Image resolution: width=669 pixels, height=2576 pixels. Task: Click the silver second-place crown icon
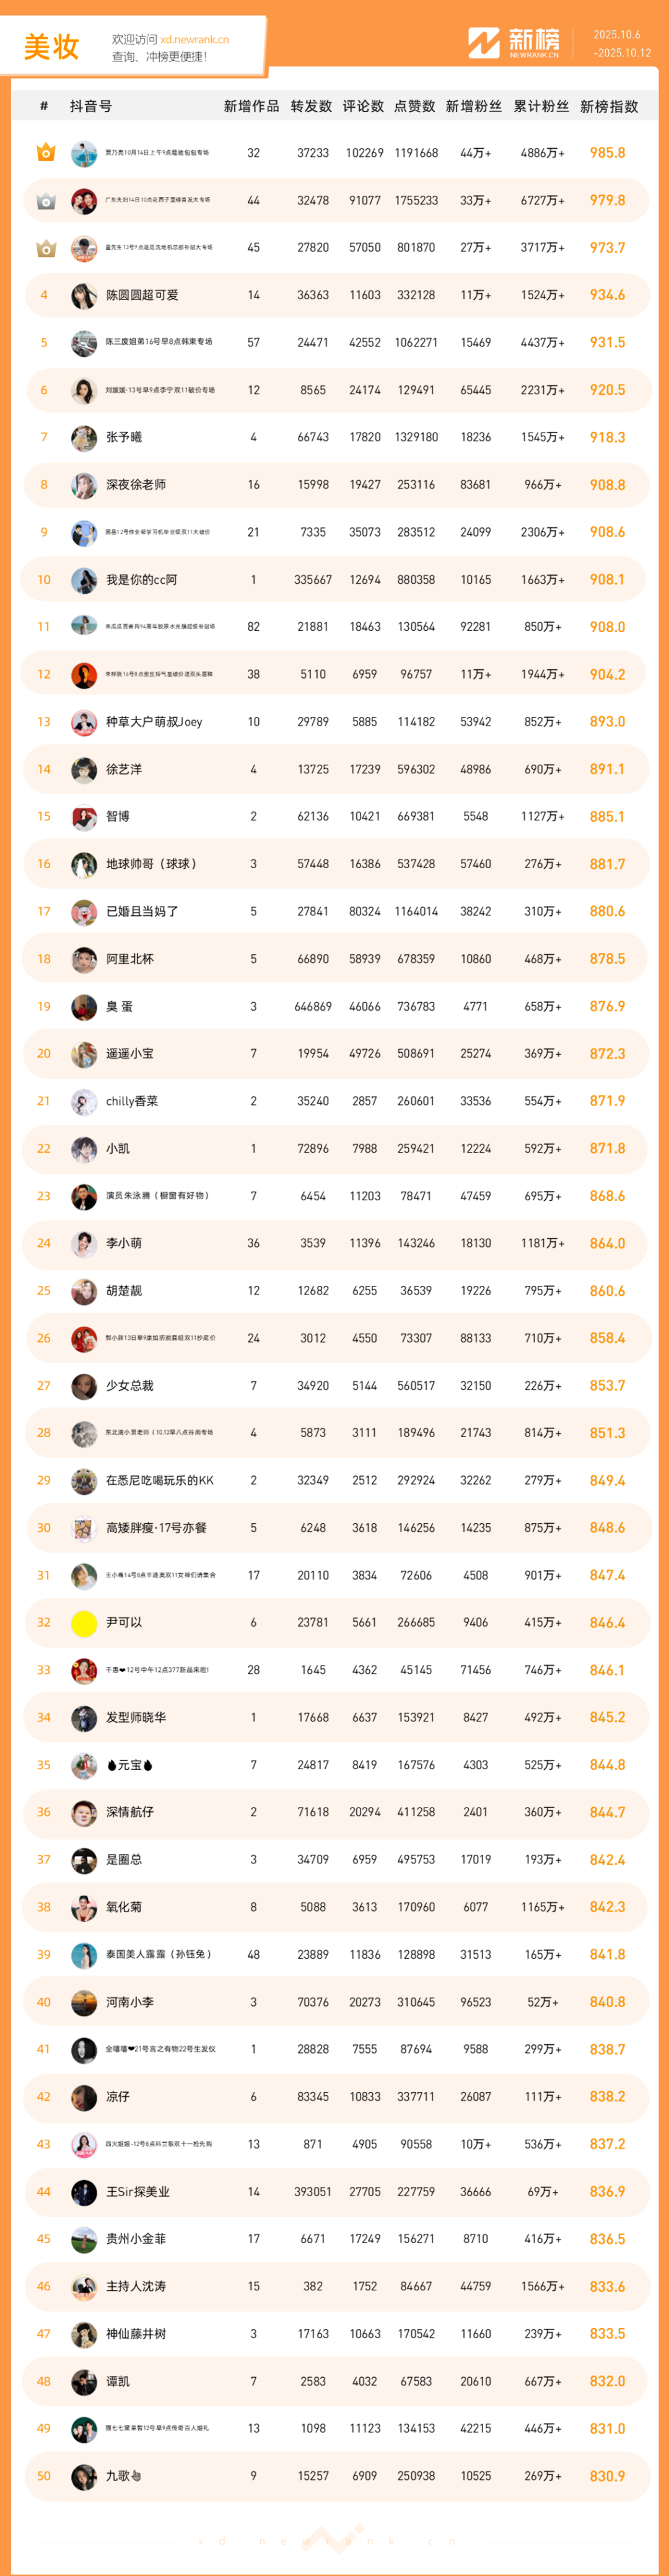click(45, 201)
